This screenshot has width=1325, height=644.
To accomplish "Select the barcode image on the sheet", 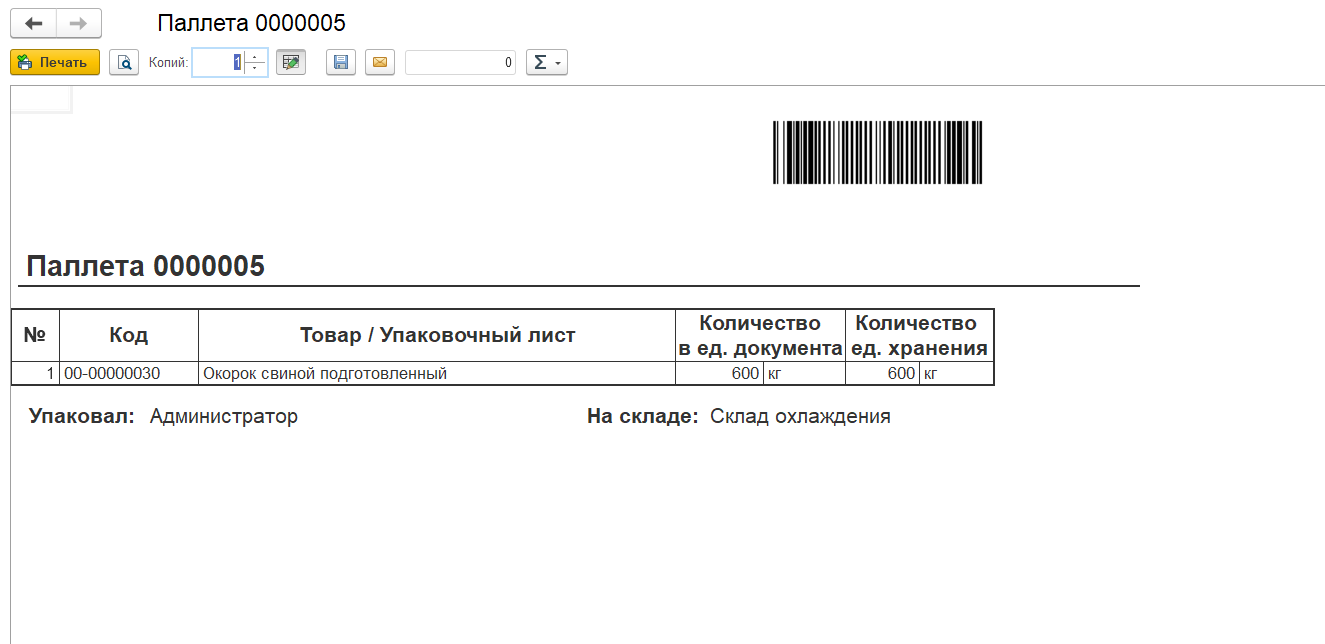I will click(x=877, y=152).
